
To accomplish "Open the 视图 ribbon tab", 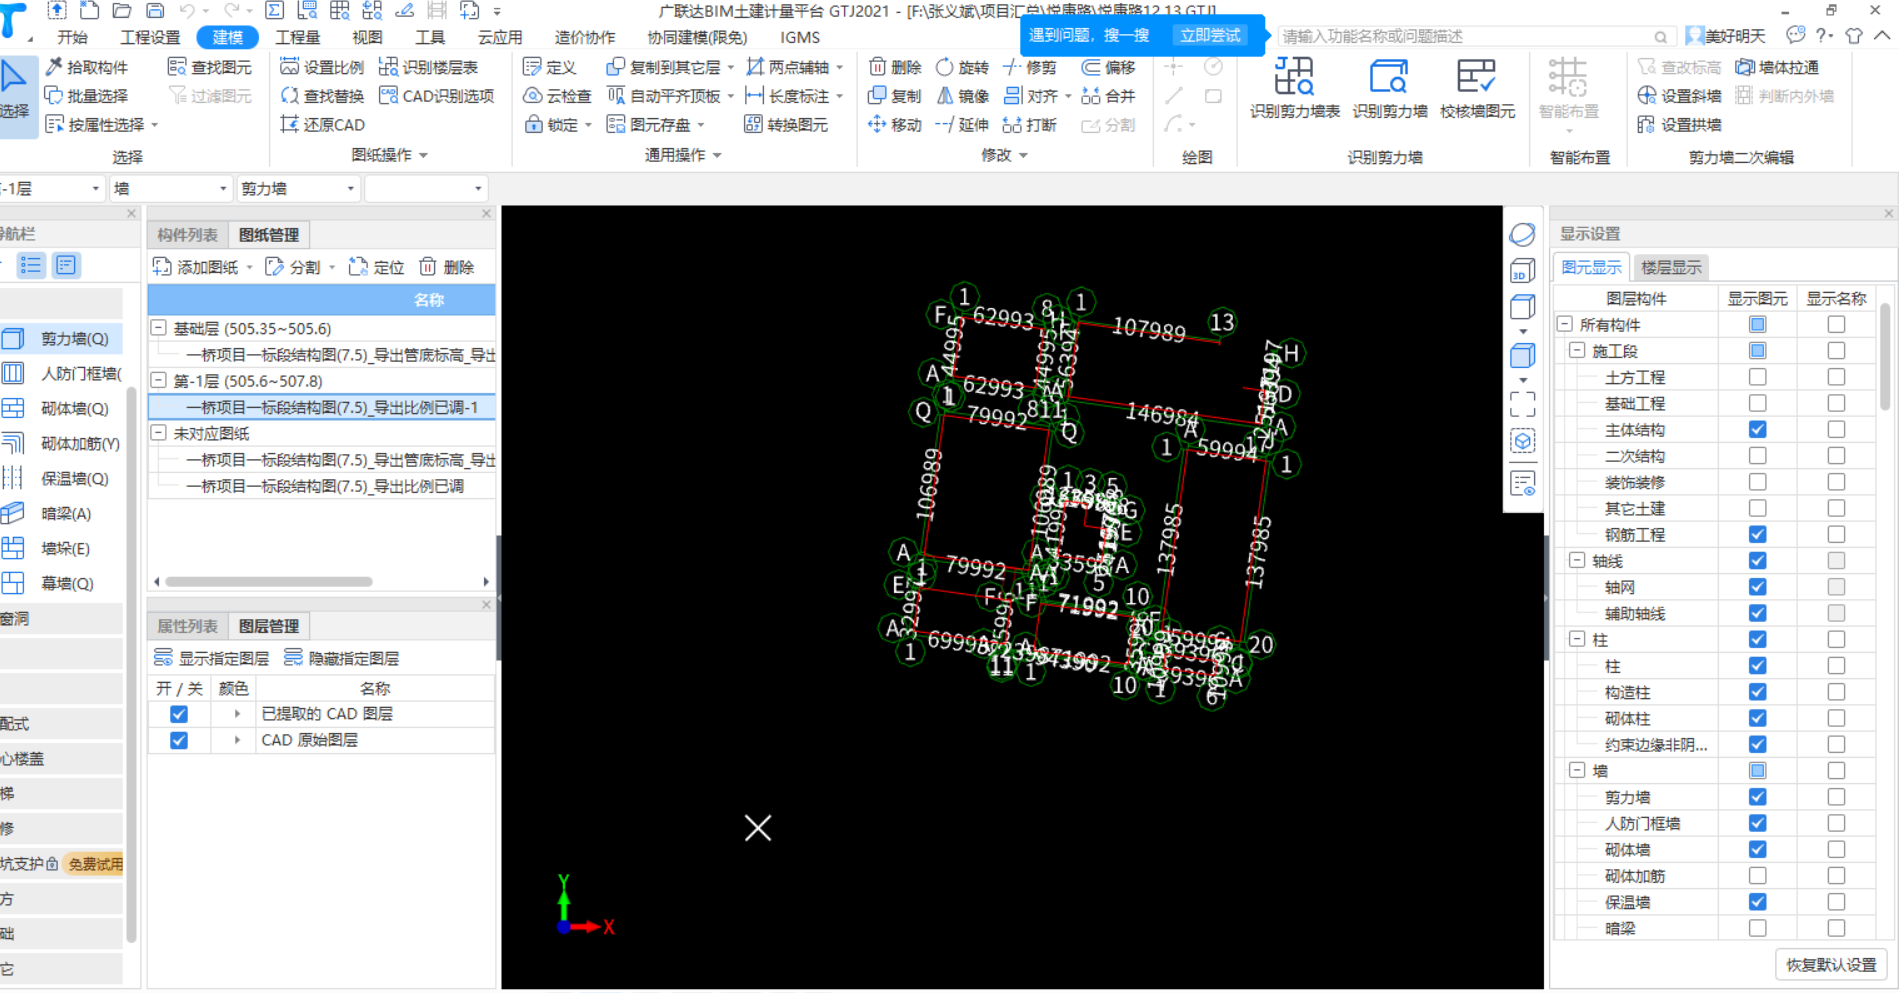I will [x=367, y=37].
